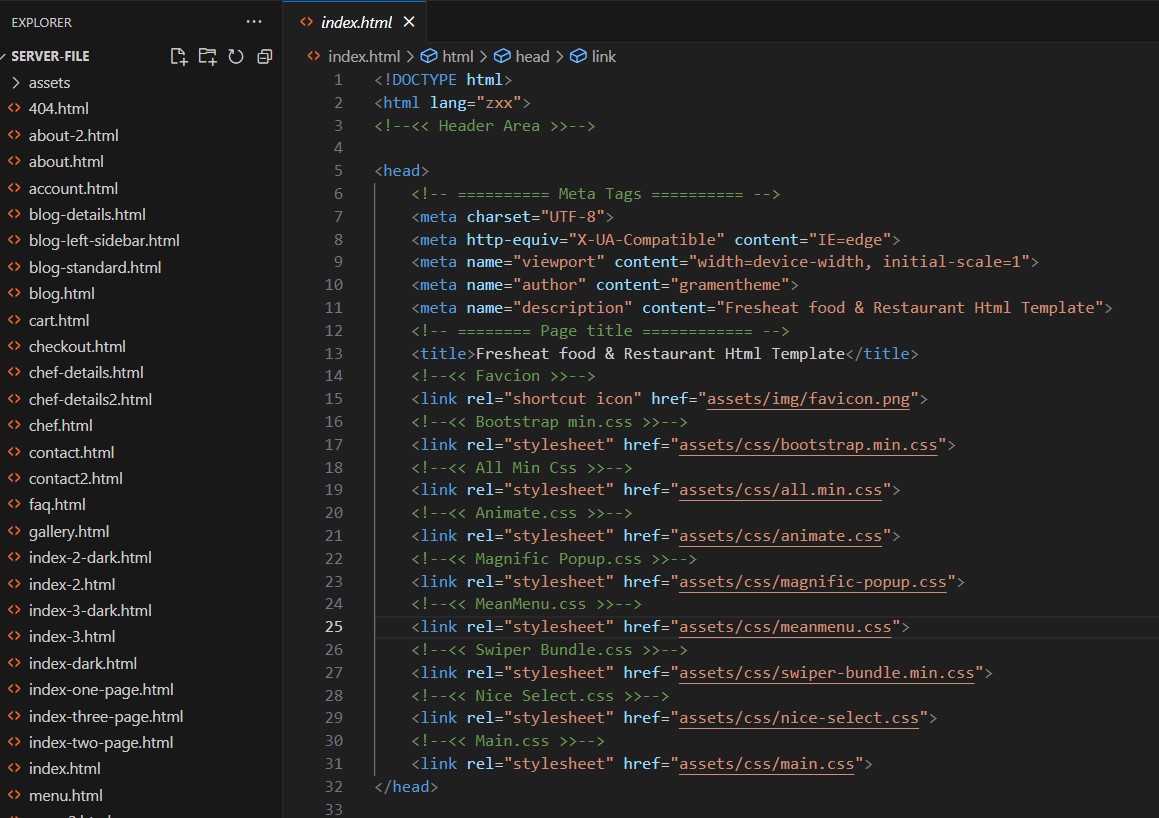
Task: Close the index.html editor tab
Action: point(408,22)
